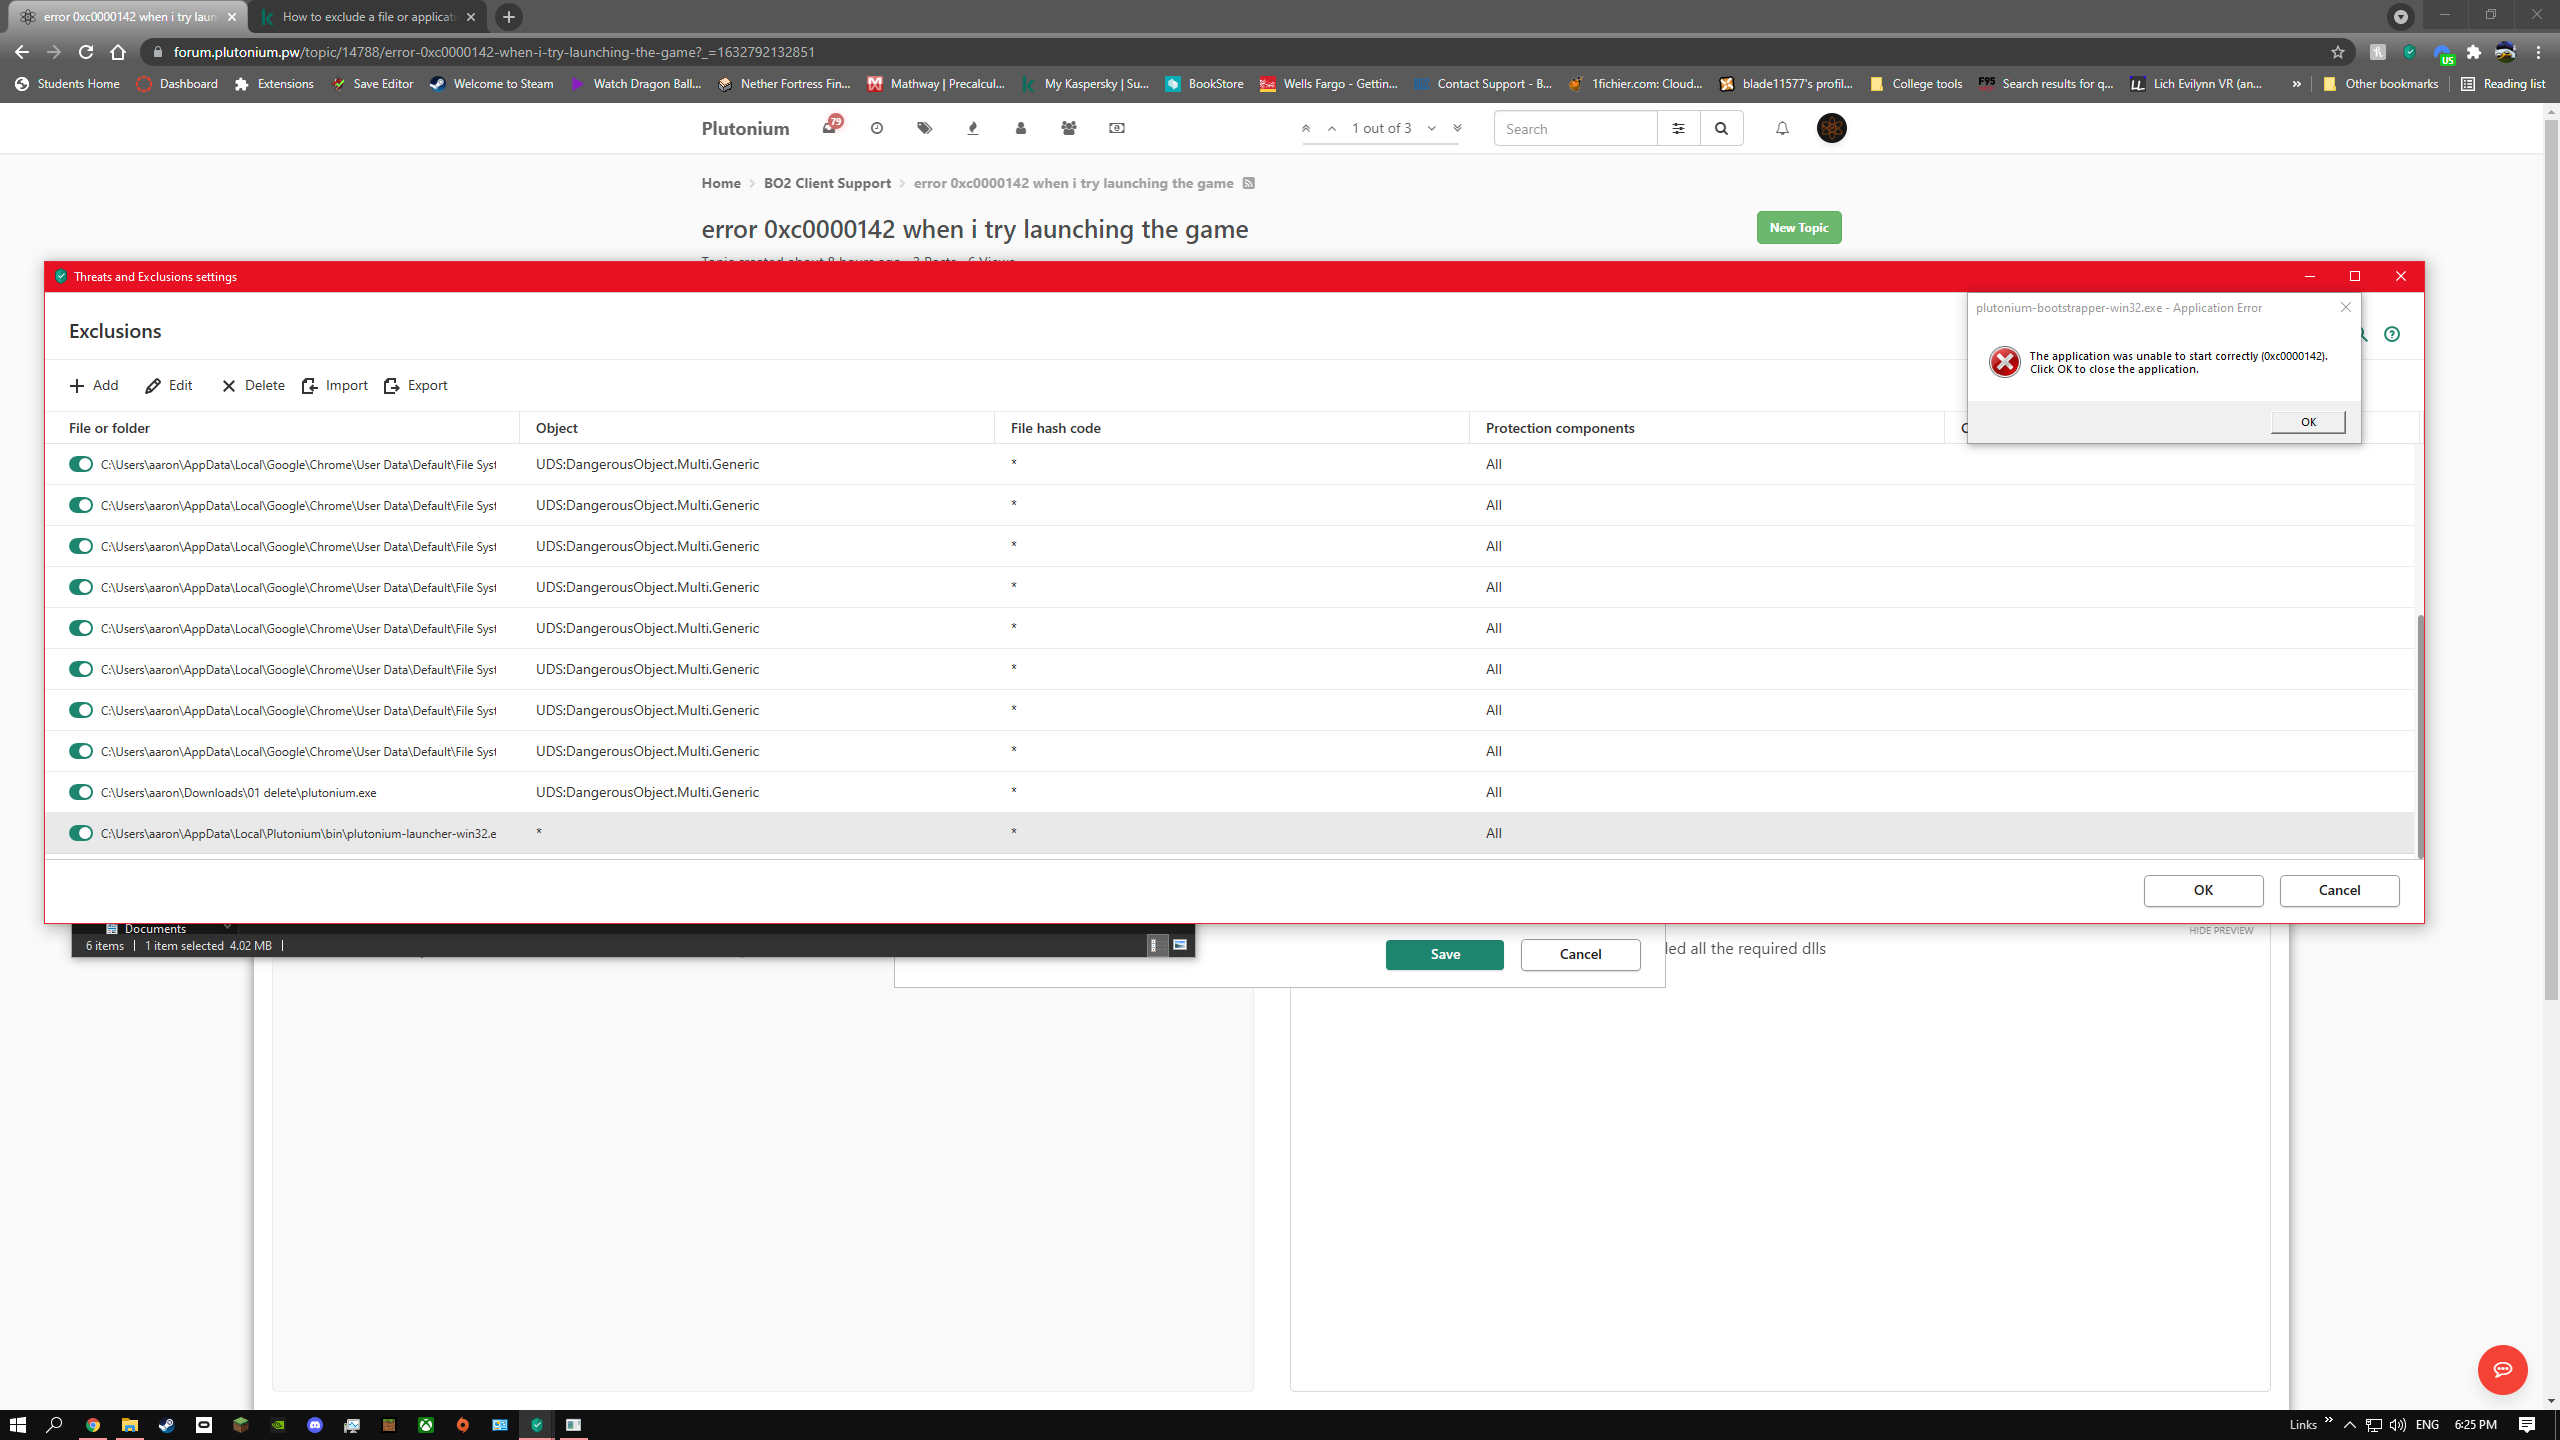Screen dimensions: 2560x1440
Task: Click the Import exclusions icon
Action: click(310, 386)
